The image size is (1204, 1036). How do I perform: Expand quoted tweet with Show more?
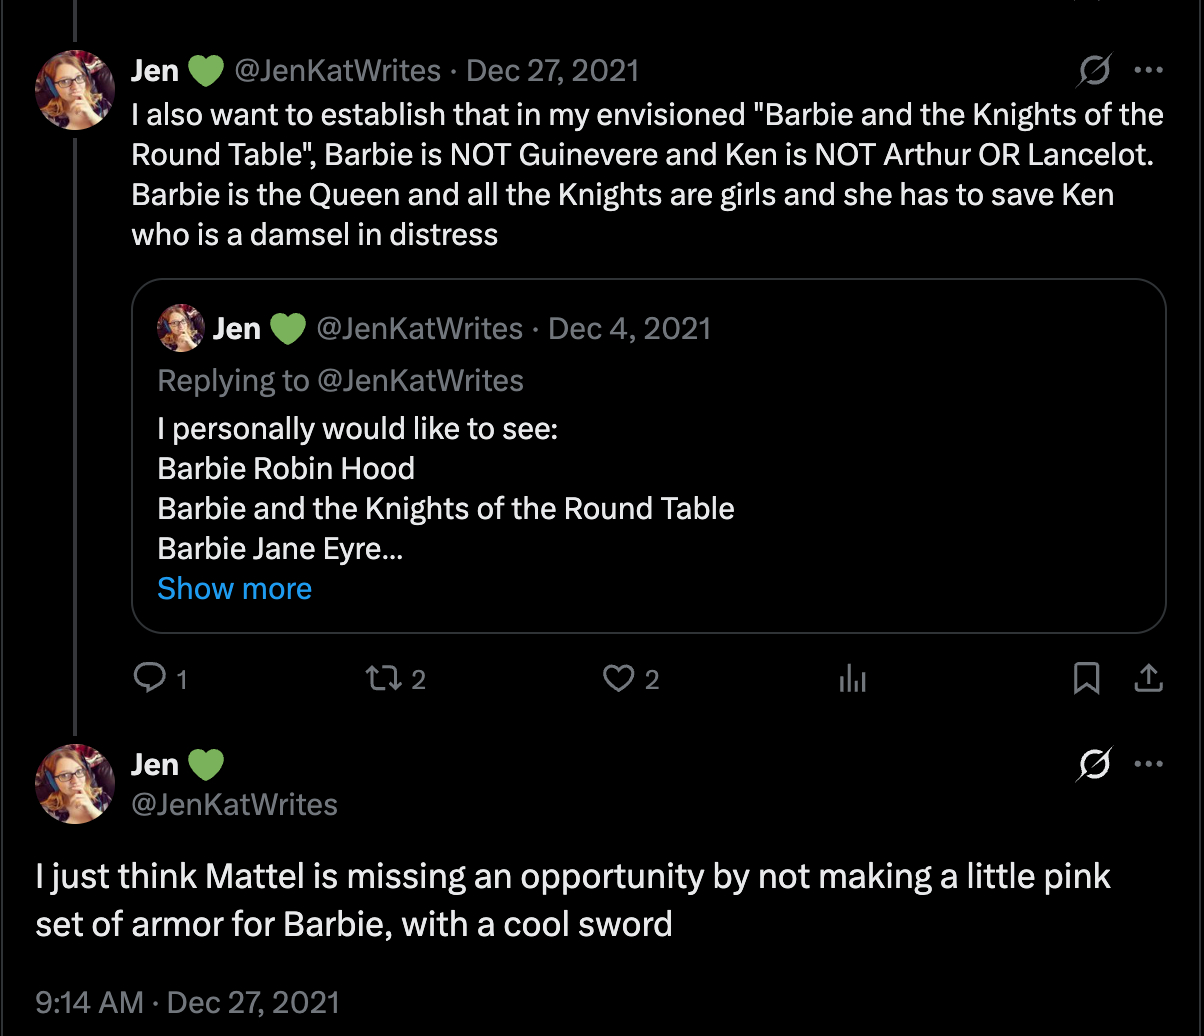[234, 589]
